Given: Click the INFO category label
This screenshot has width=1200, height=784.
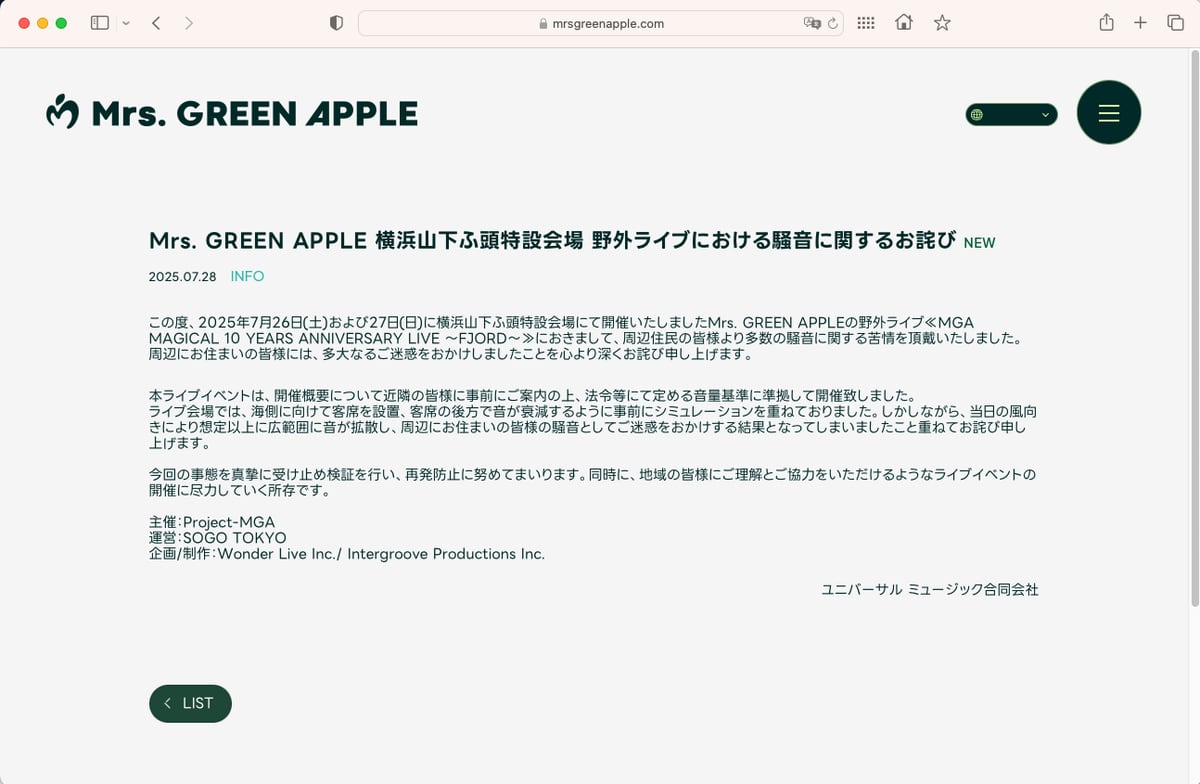Looking at the screenshot, I should coord(247,276).
